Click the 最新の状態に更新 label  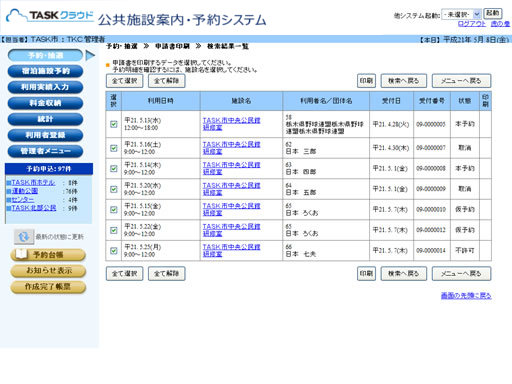[60, 237]
